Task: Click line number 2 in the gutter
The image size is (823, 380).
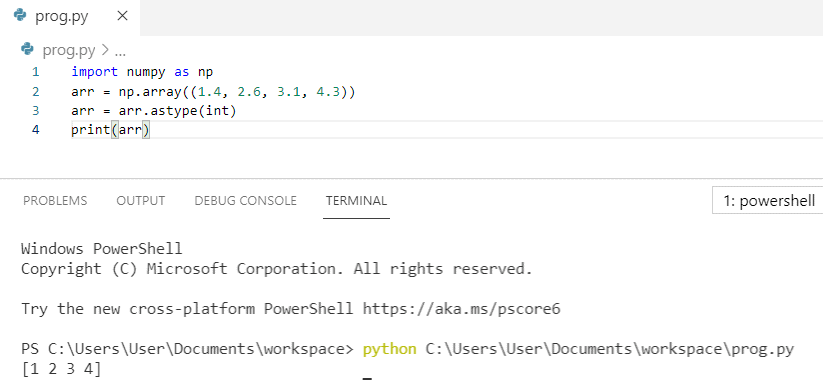Action: coord(36,92)
